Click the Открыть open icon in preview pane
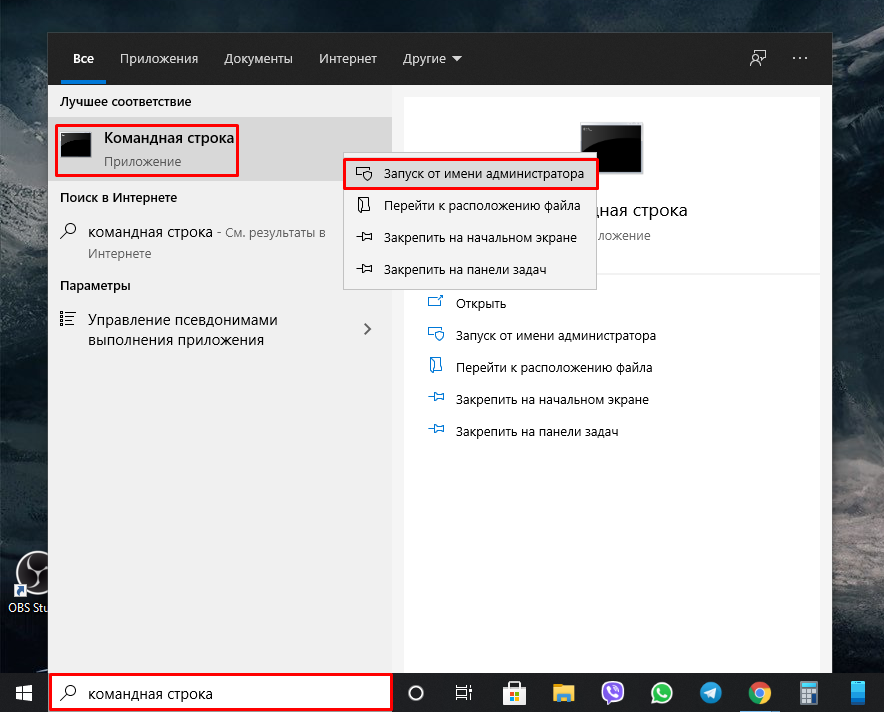 coord(436,301)
